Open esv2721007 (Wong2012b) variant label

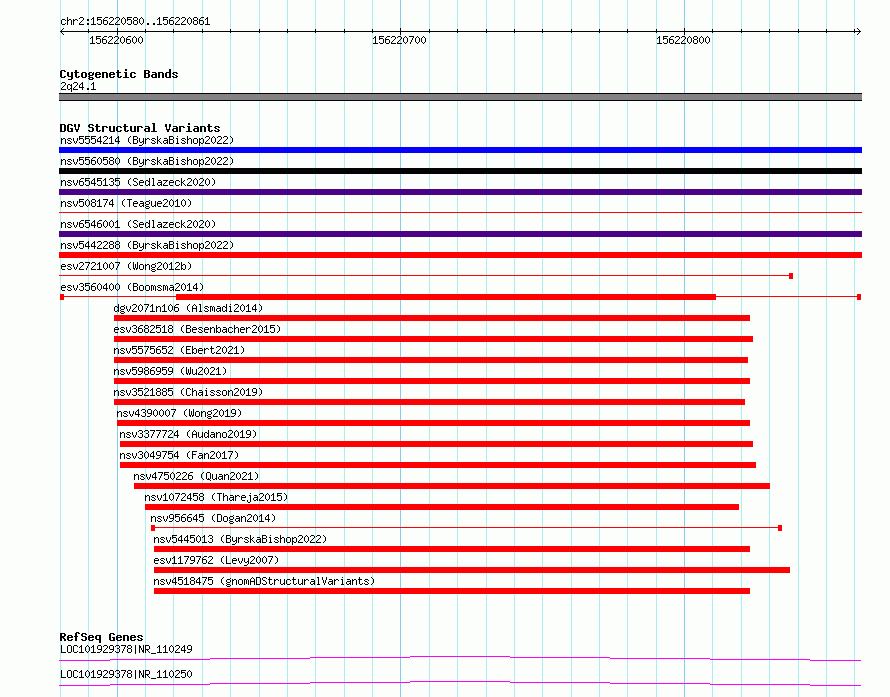[x=126, y=266]
